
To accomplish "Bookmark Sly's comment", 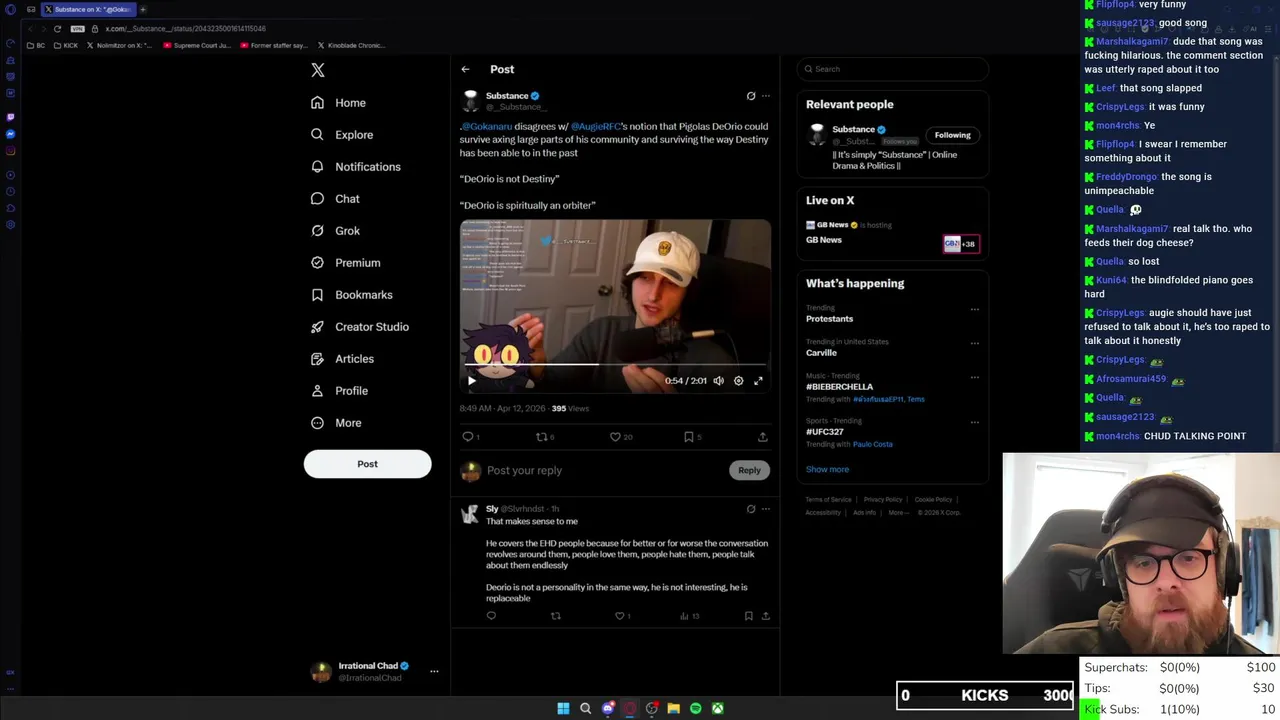I will pyautogui.click(x=748, y=616).
